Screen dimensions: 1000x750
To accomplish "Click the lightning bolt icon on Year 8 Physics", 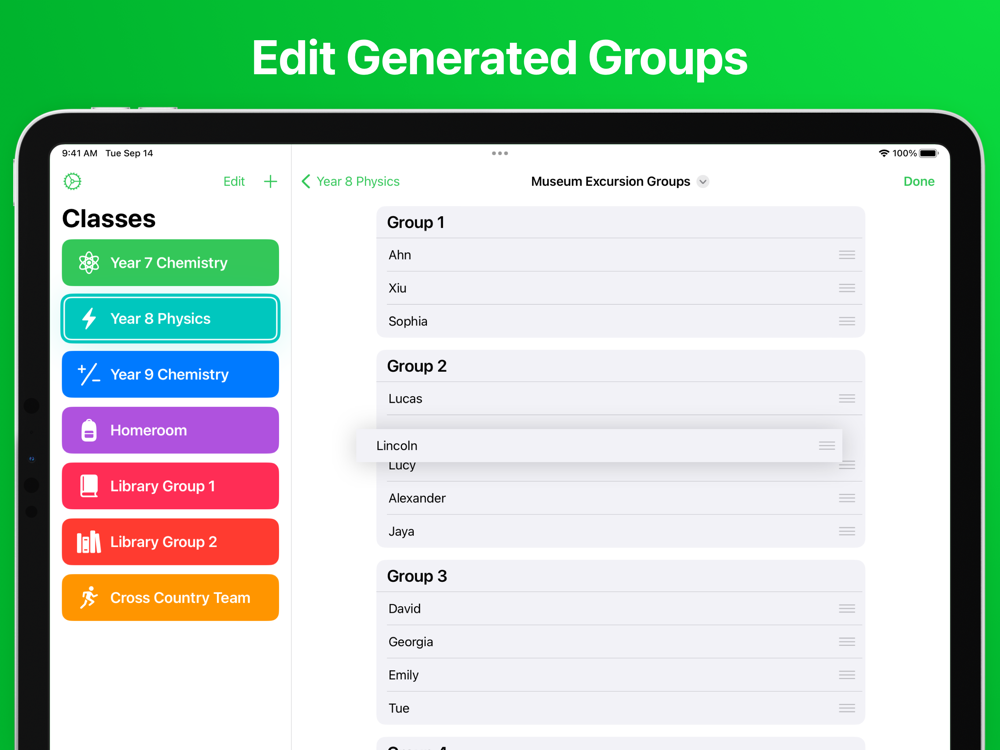I will pyautogui.click(x=89, y=318).
